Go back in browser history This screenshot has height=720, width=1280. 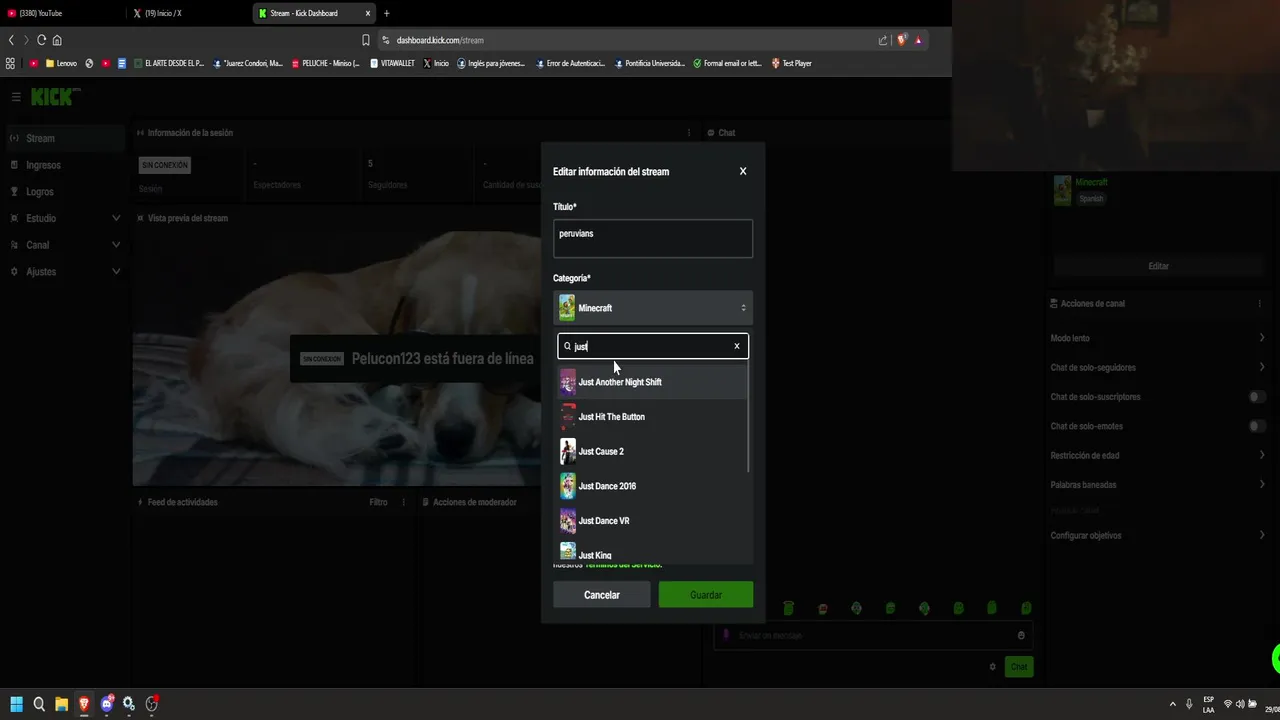pyautogui.click(x=11, y=40)
